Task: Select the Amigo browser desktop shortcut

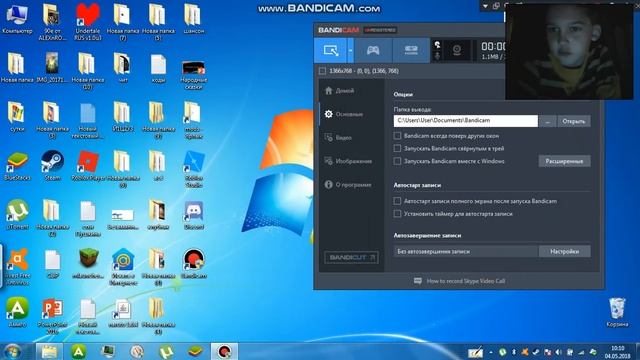Action: 17,313
